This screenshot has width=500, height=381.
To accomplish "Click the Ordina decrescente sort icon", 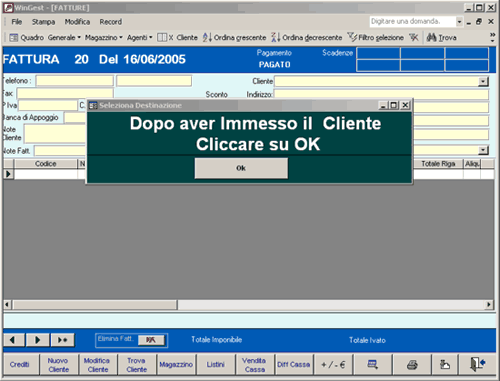I will pos(276,37).
